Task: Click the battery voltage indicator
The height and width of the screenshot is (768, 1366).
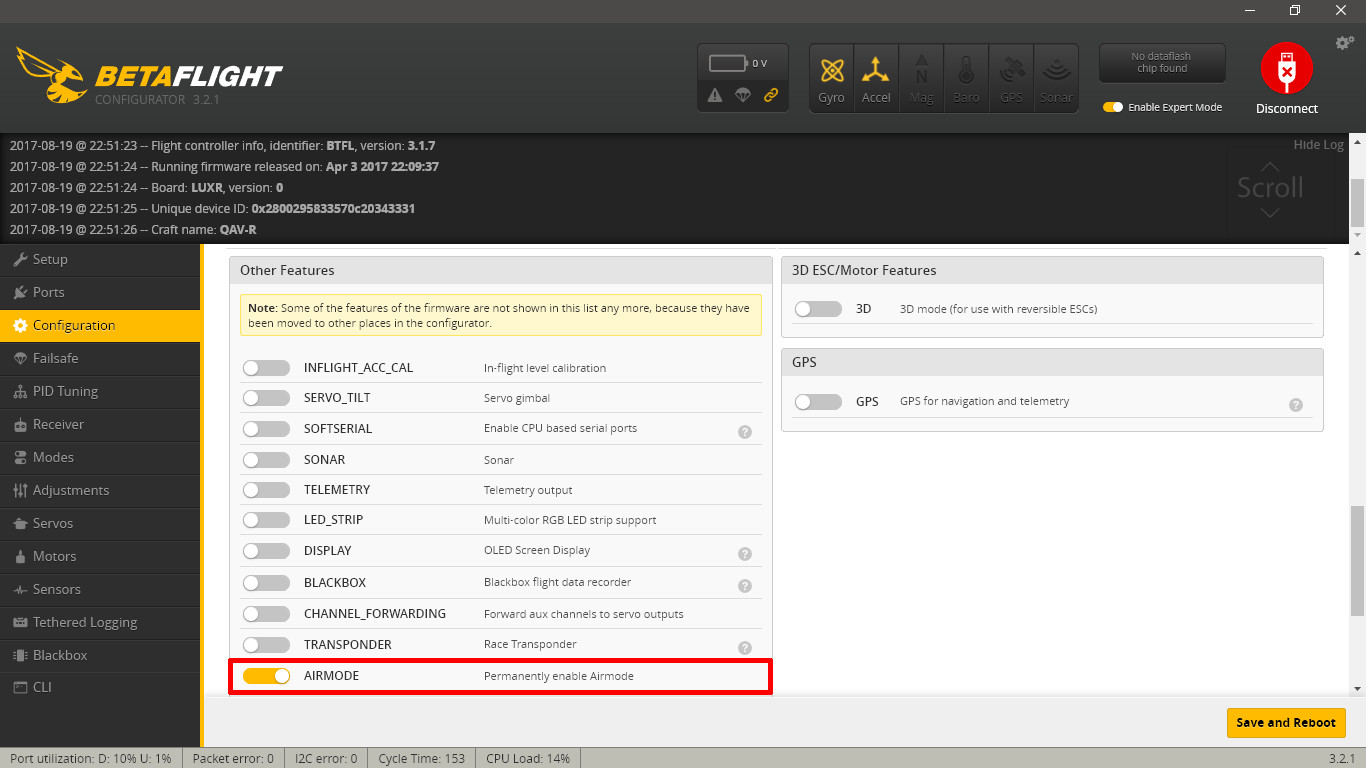Action: point(738,63)
